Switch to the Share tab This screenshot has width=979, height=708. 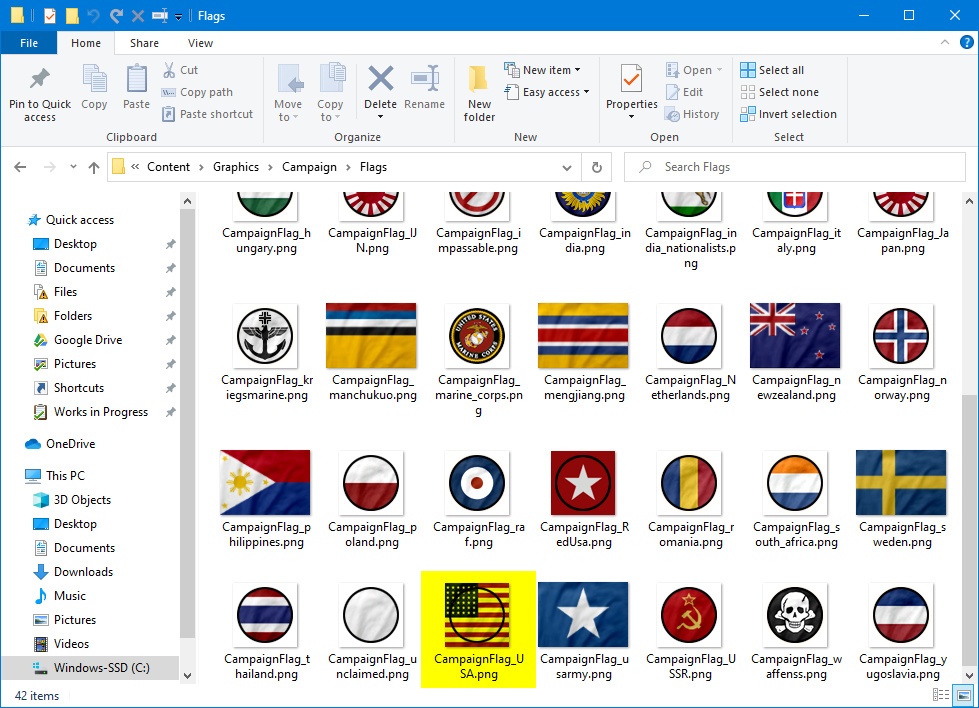tap(144, 43)
